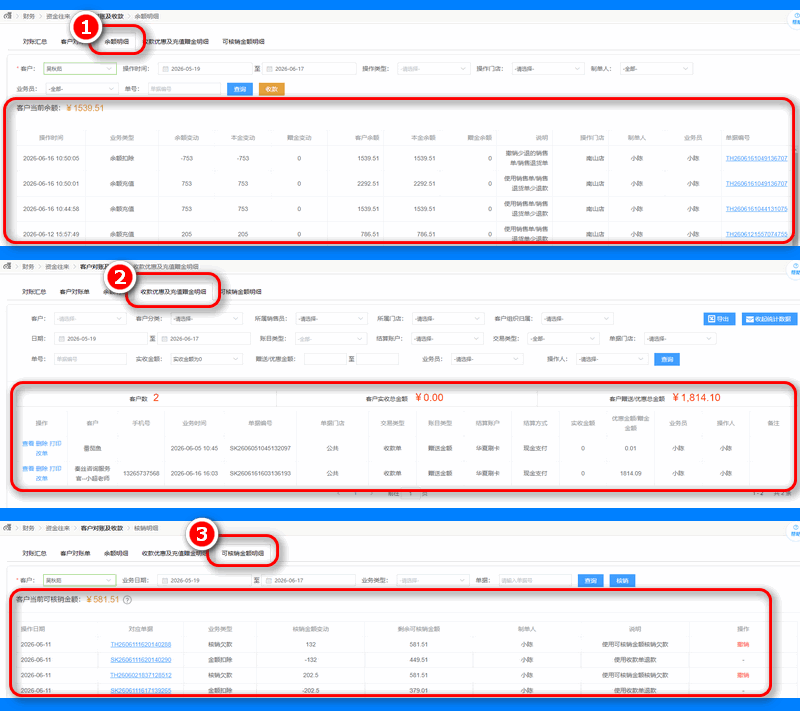Viewport: 800px width, 711px height.
Task: Open 业务员 dropdown in panel 1
Action: pyautogui.click(x=82, y=89)
